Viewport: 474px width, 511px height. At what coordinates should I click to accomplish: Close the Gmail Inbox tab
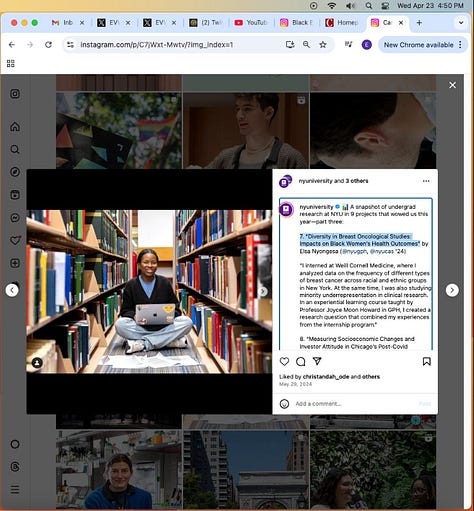coord(82,23)
